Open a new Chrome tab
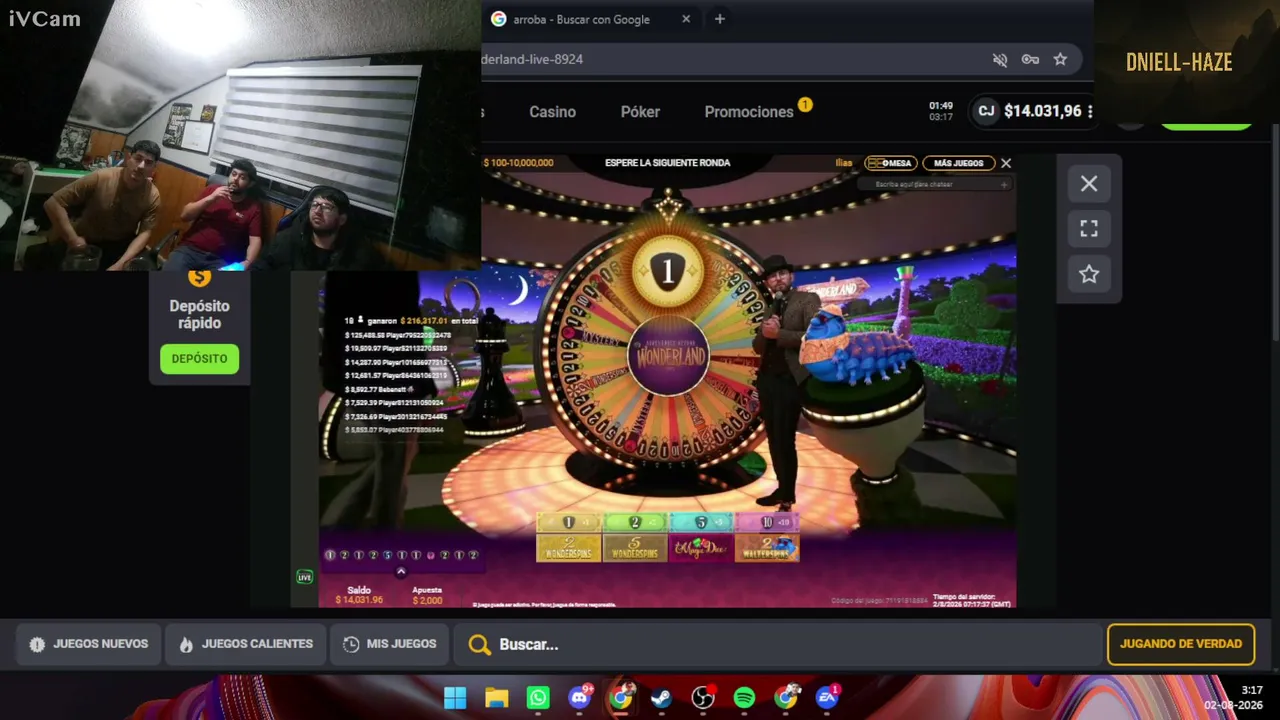1280x720 pixels. coord(719,19)
